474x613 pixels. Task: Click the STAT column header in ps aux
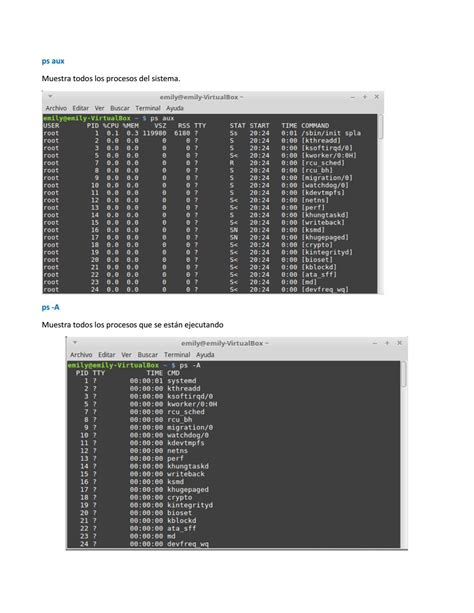click(x=237, y=125)
